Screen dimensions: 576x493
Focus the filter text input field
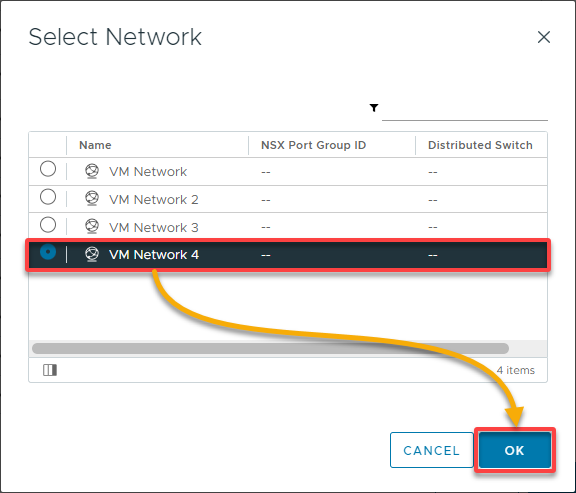[x=465, y=109]
